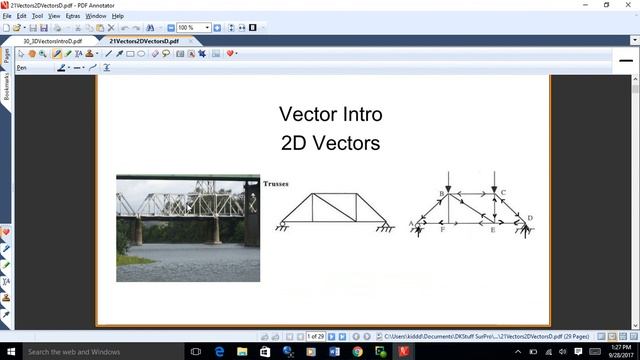Expand the Open file dropdown arrow
The width and height of the screenshot is (640, 360).
24,28
